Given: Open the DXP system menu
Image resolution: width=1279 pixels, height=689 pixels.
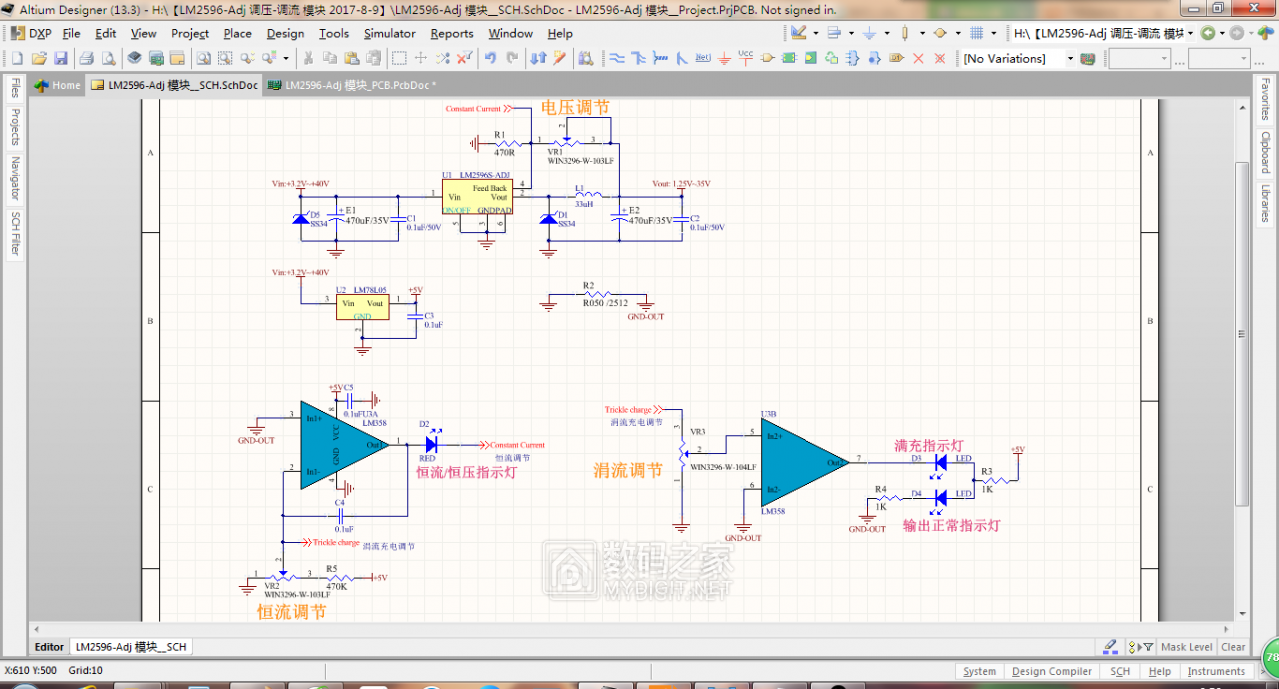Looking at the screenshot, I should [31, 33].
